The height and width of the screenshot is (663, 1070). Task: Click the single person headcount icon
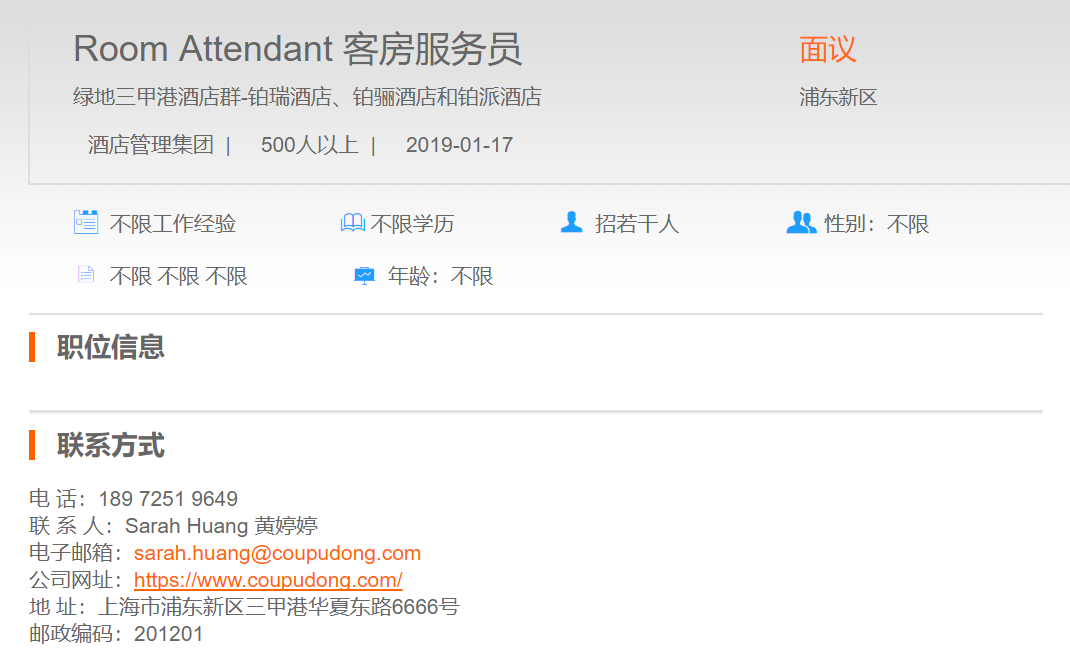pos(571,222)
